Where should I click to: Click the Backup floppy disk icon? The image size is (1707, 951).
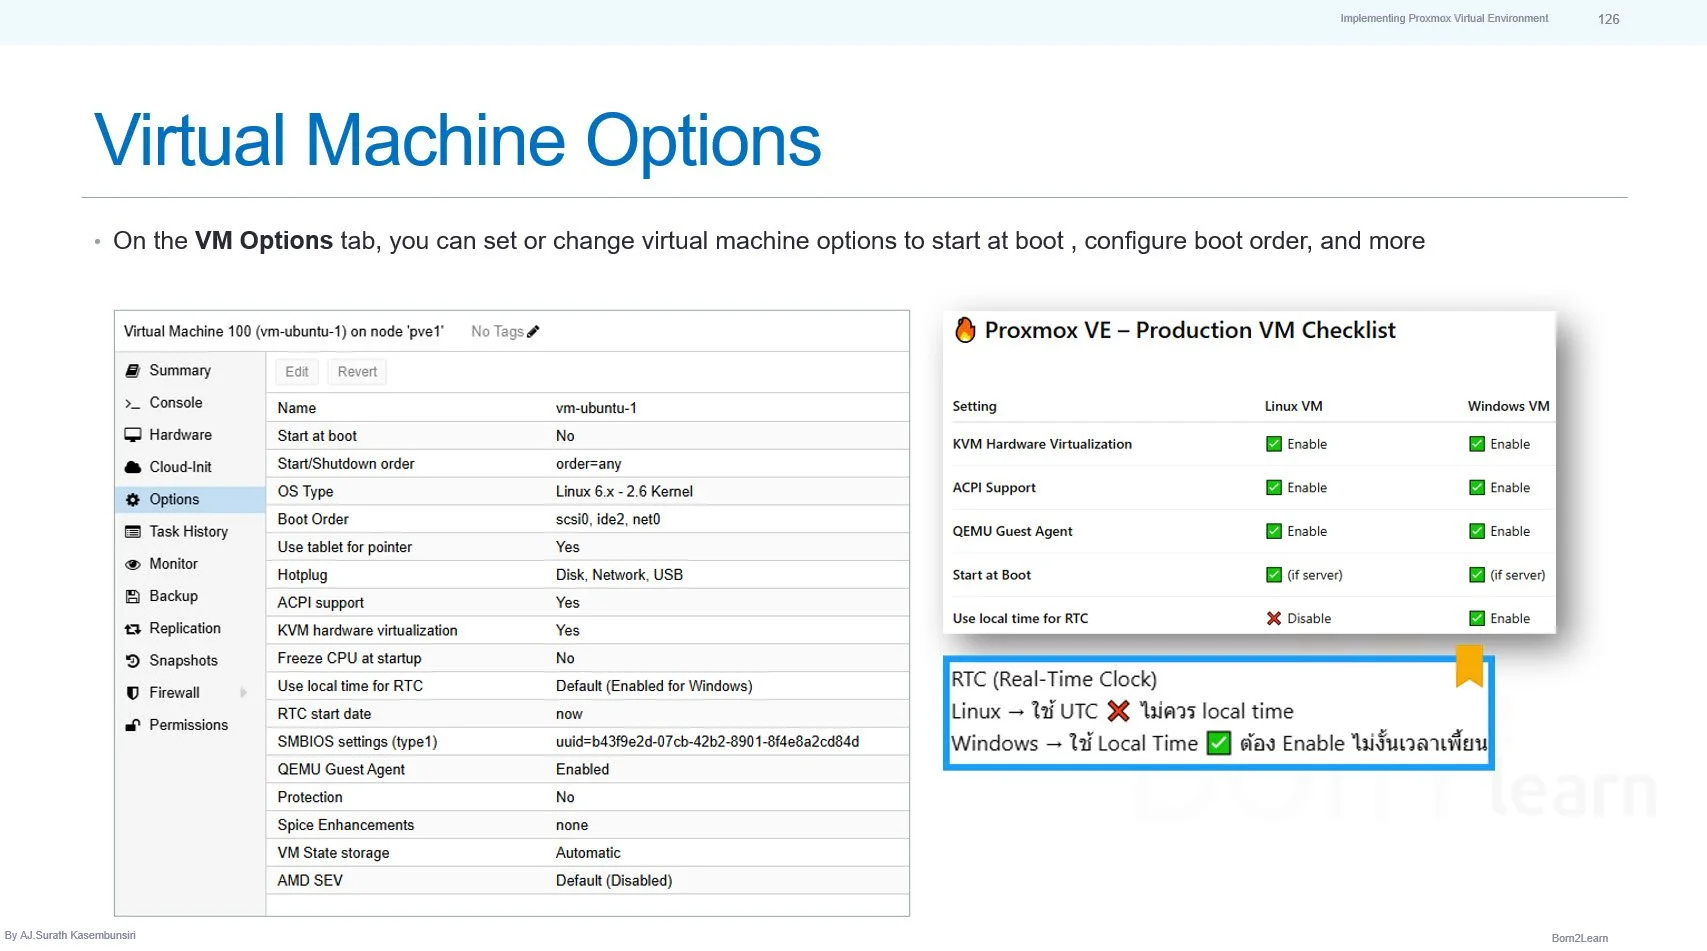pyautogui.click(x=132, y=596)
